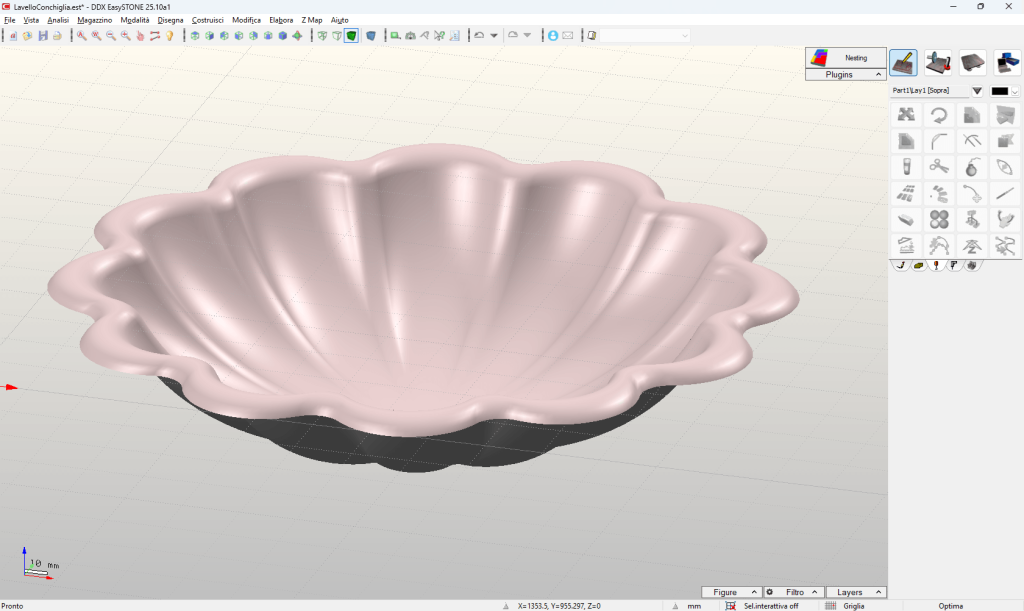Click the four circles tool icon
The height and width of the screenshot is (611, 1024).
939,219
